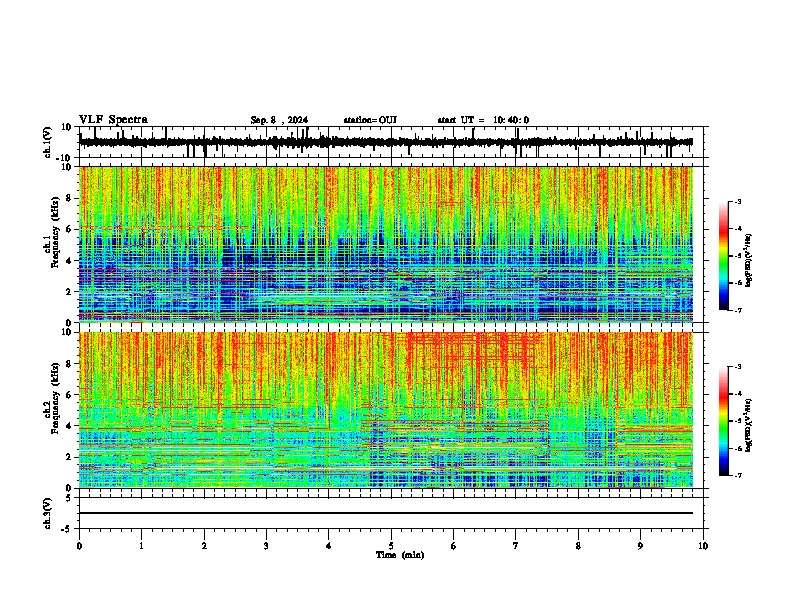Screen dimensions: 792x612
Task: Click time axis tick label "3"
Action: pos(266,546)
